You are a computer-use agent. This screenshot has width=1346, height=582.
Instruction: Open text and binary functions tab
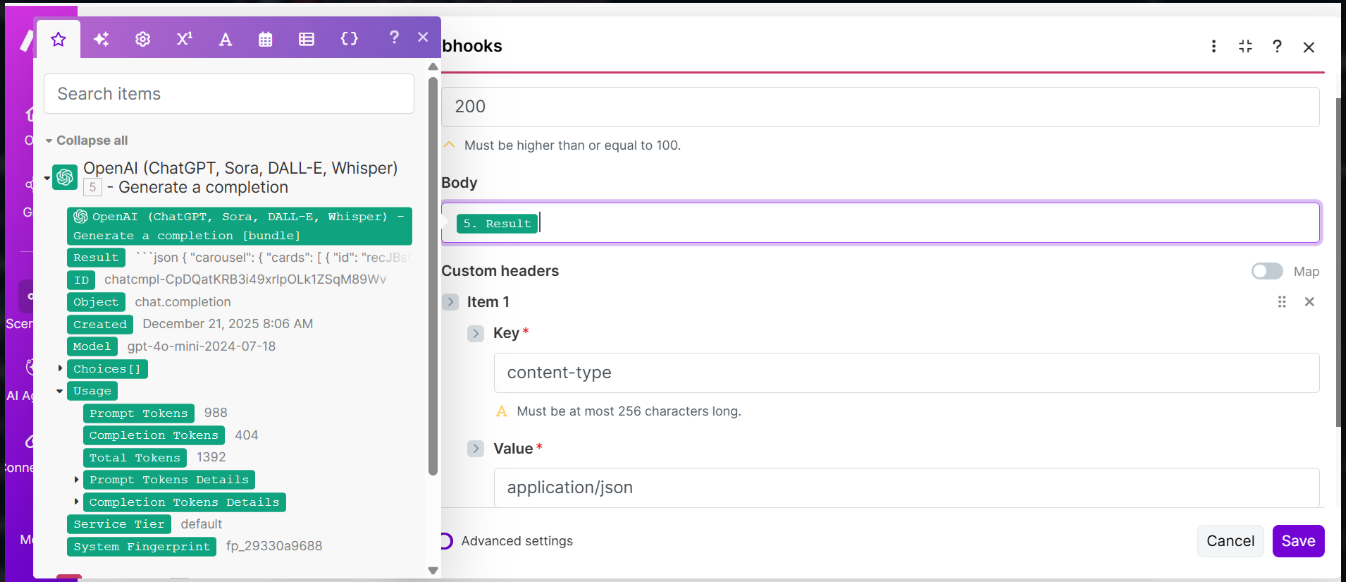[226, 39]
